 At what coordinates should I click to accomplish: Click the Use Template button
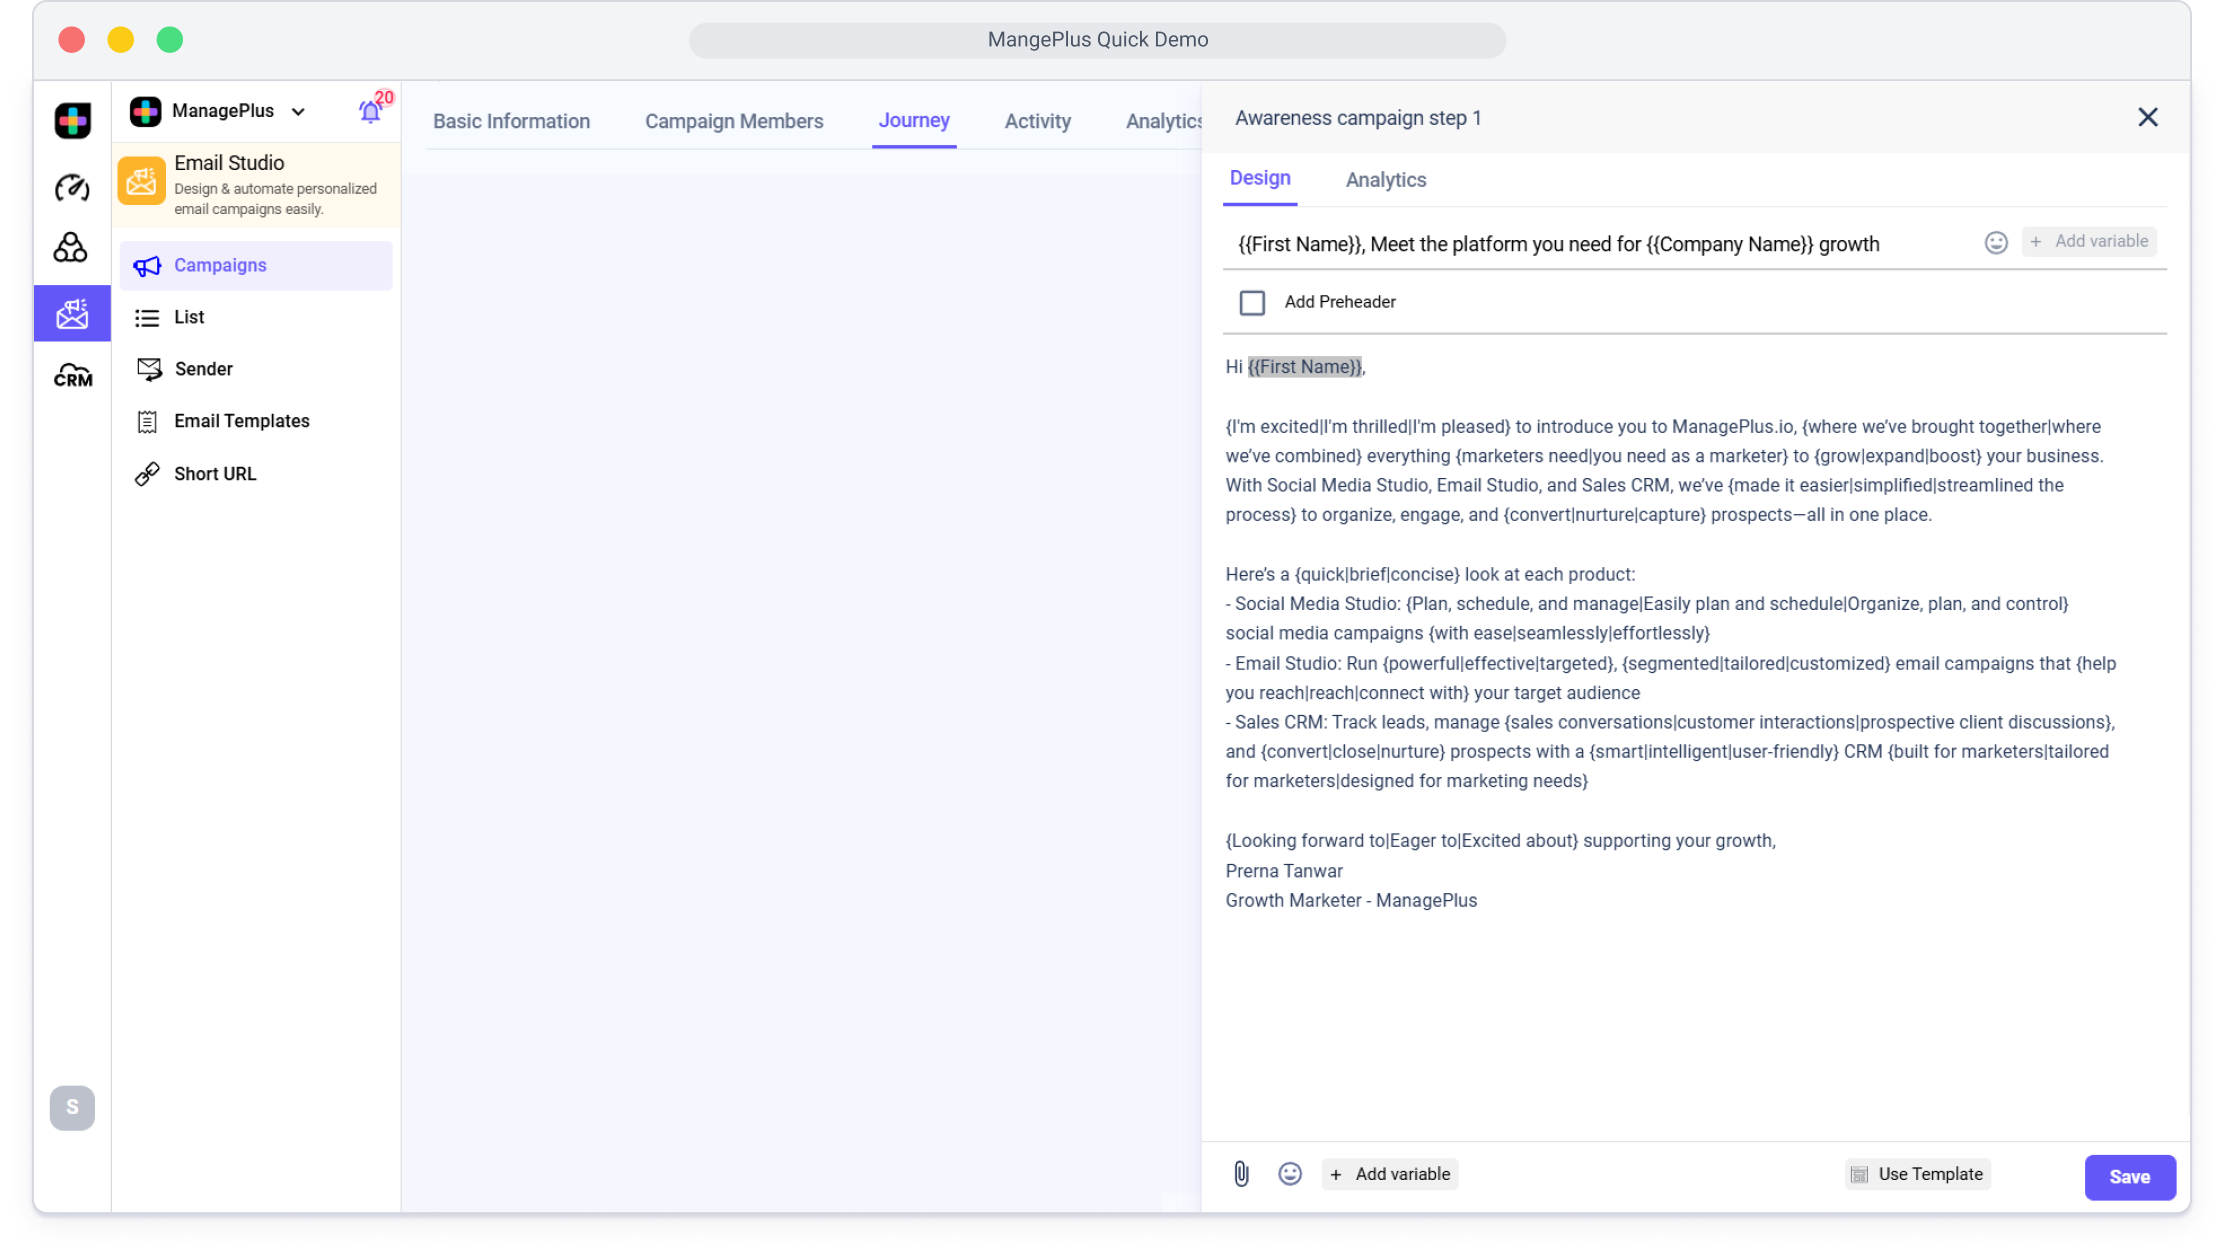(x=1917, y=1174)
